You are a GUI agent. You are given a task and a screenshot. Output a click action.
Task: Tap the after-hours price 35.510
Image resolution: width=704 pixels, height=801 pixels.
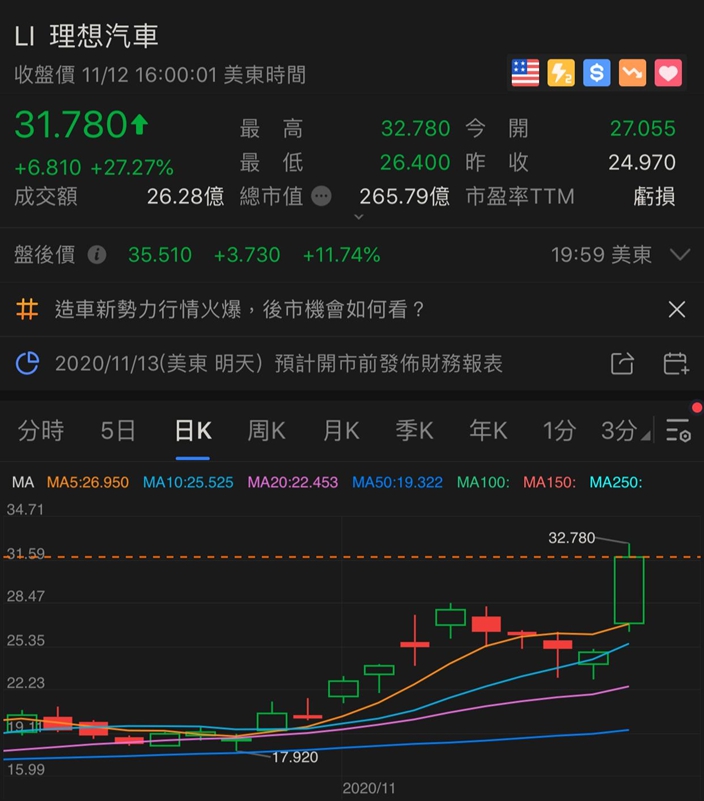click(x=160, y=254)
